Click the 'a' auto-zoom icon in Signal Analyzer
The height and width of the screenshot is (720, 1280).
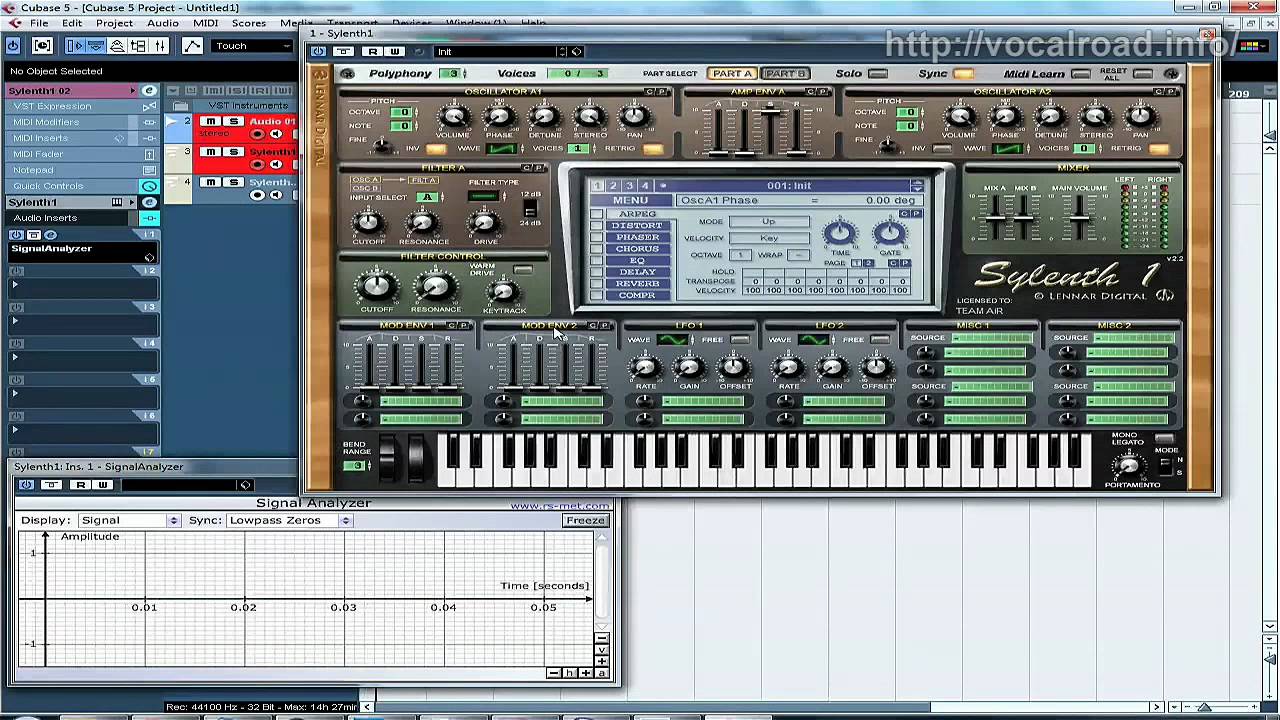(x=601, y=673)
